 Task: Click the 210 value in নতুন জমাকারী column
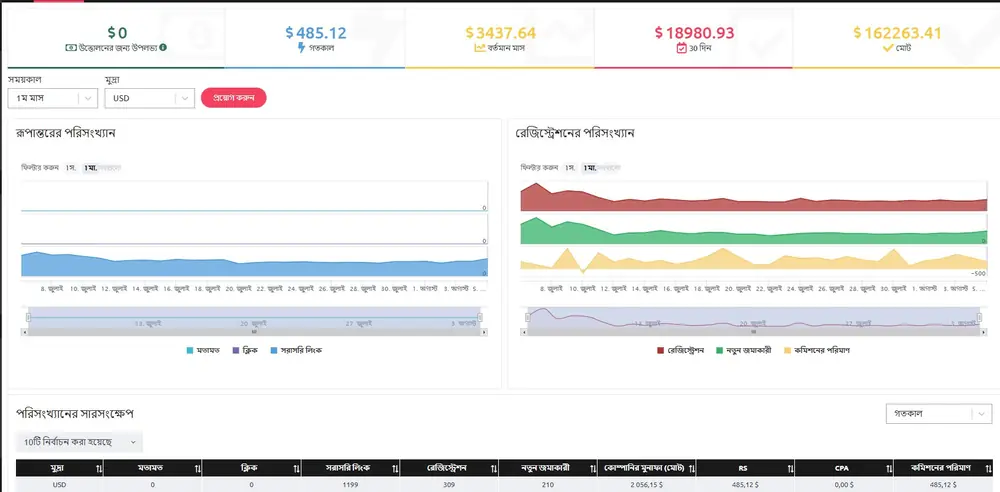click(x=548, y=485)
